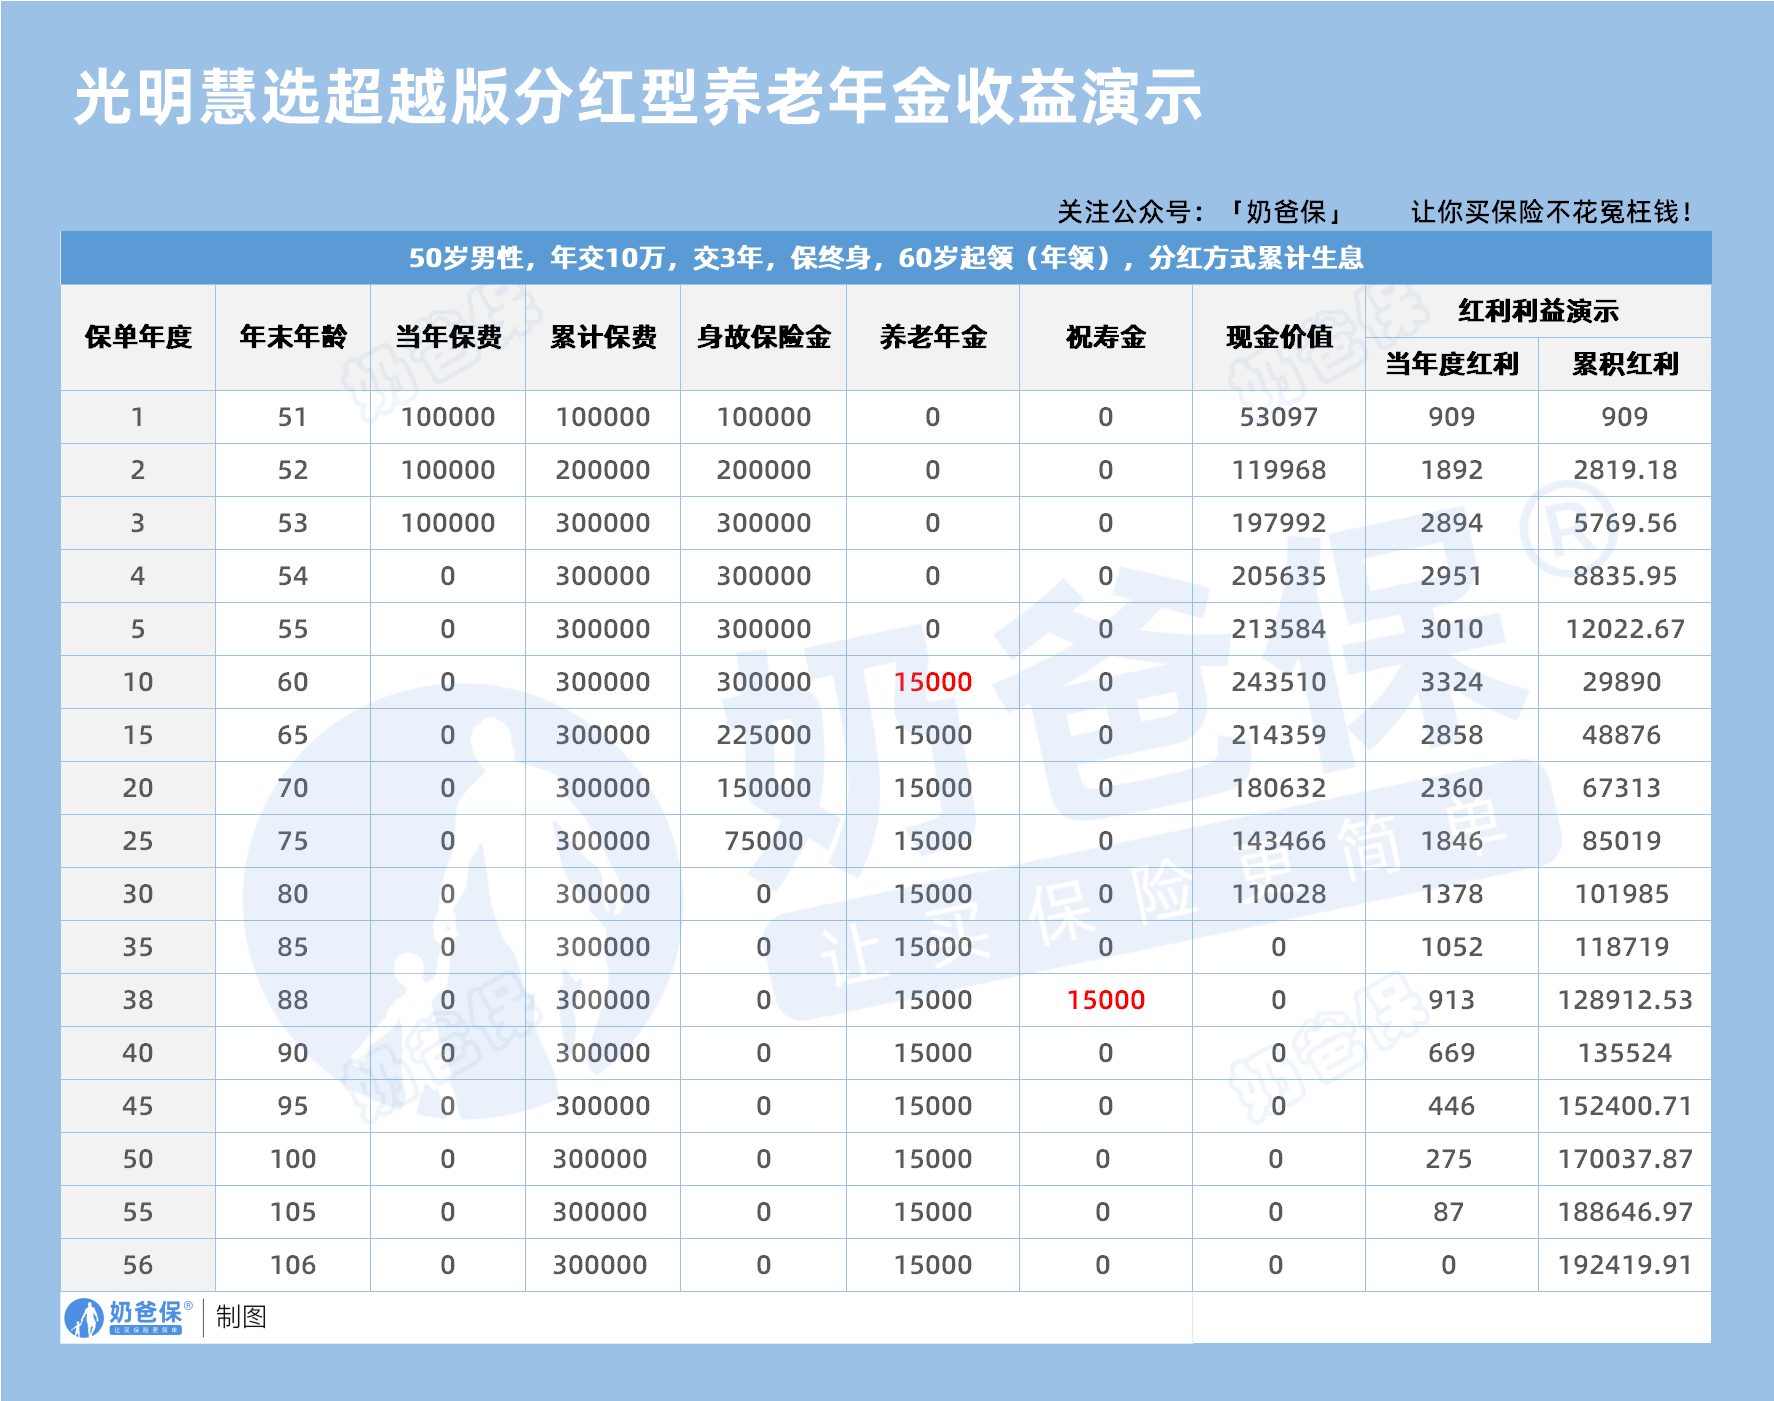1774x1401 pixels.
Task: Switch to the 现金价值 column header
Action: tap(1279, 336)
